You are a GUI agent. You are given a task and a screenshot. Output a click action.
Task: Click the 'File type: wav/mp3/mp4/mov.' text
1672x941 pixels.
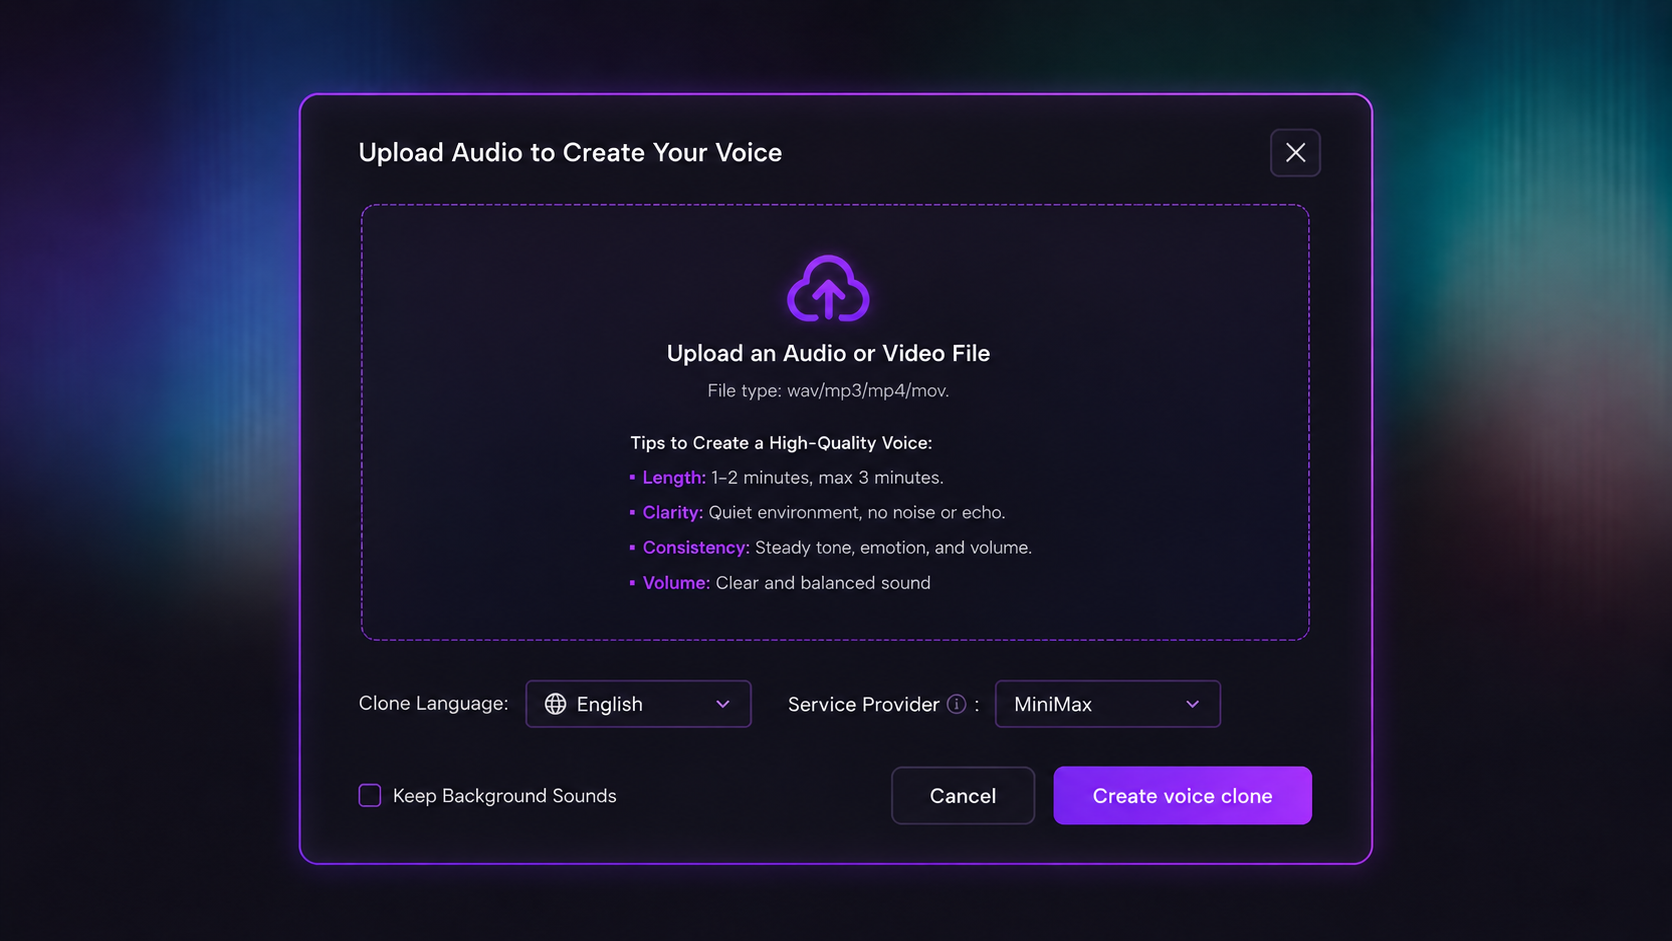[x=828, y=391]
